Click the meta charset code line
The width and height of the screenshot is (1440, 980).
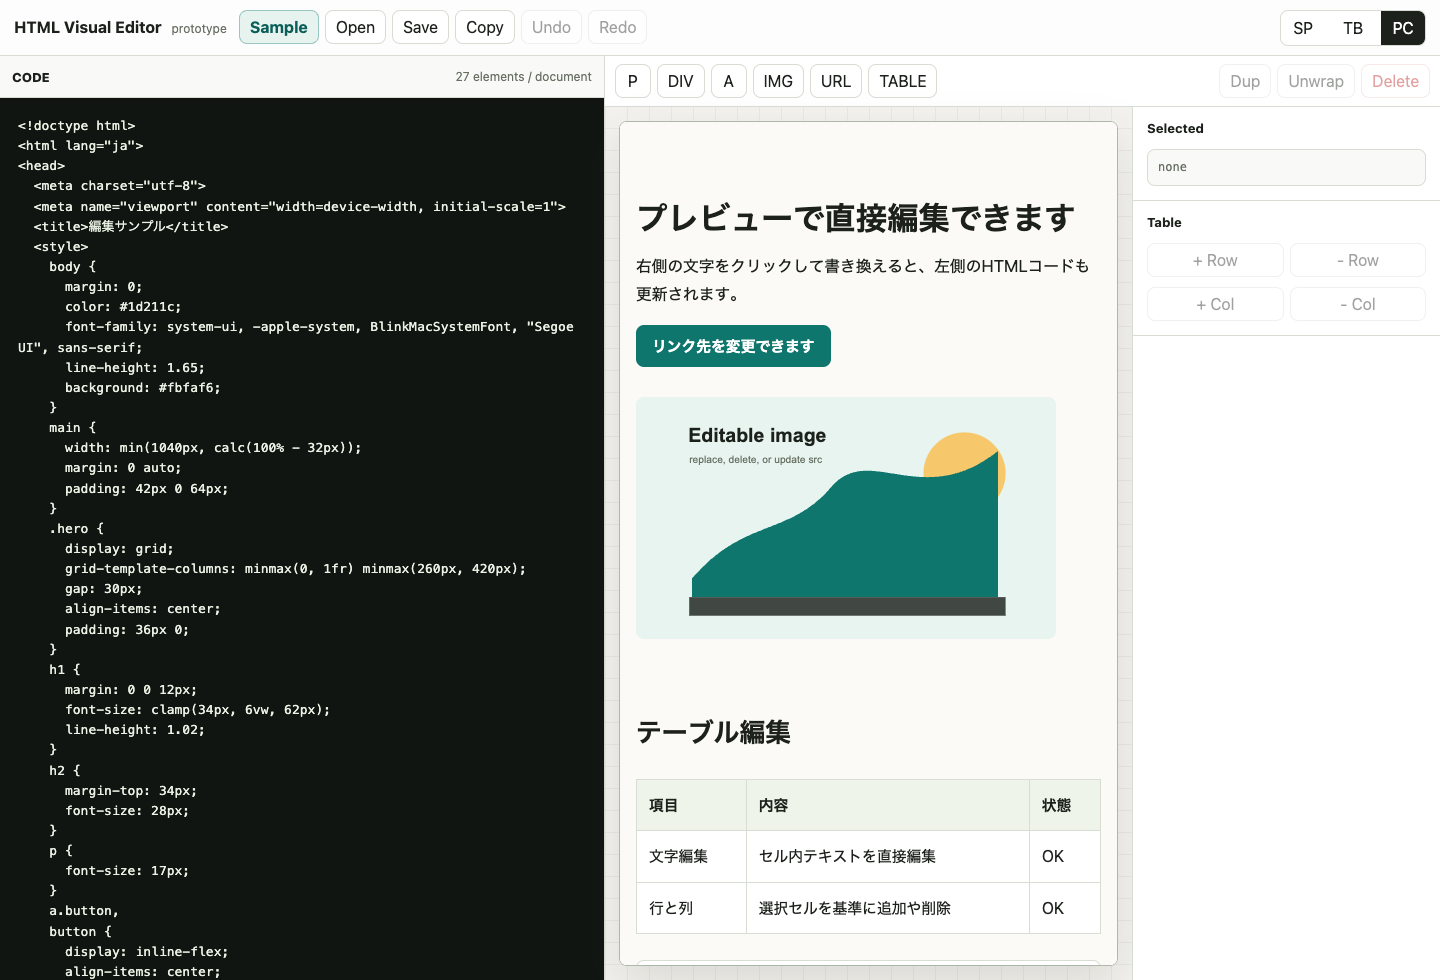click(x=119, y=186)
